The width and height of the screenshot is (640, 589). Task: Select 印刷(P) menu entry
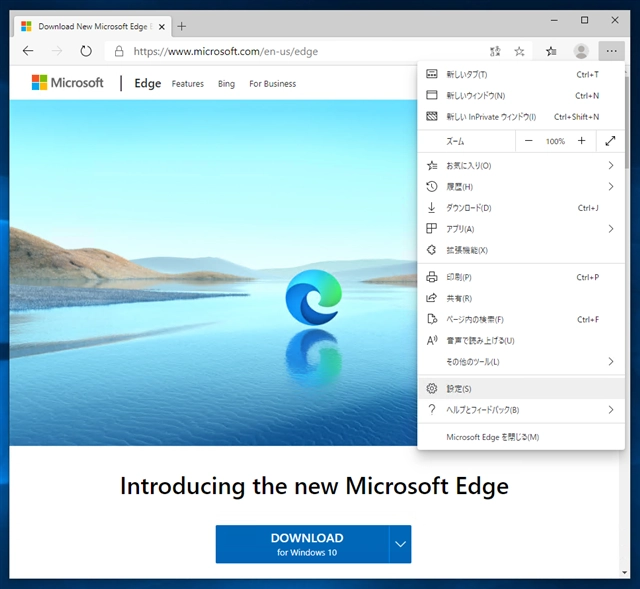click(x=521, y=277)
